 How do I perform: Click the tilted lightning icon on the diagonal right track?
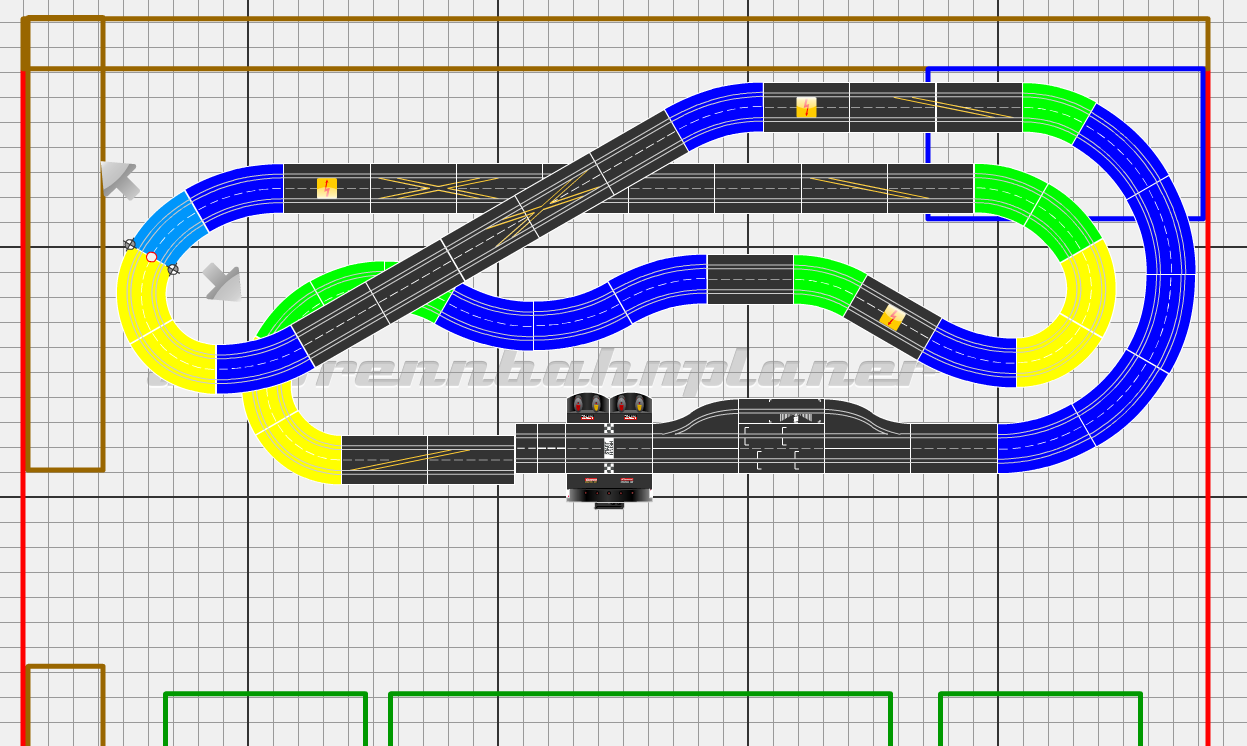click(x=892, y=318)
